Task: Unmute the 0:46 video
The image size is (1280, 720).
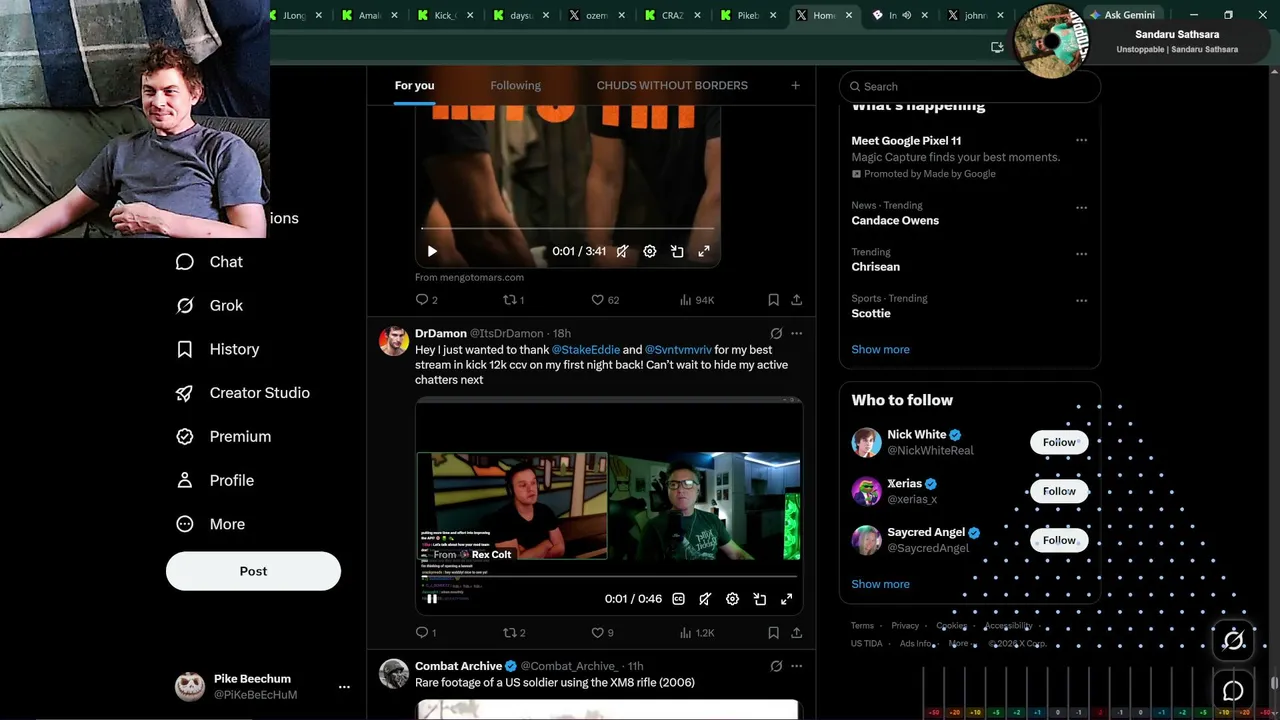Action: (705, 599)
